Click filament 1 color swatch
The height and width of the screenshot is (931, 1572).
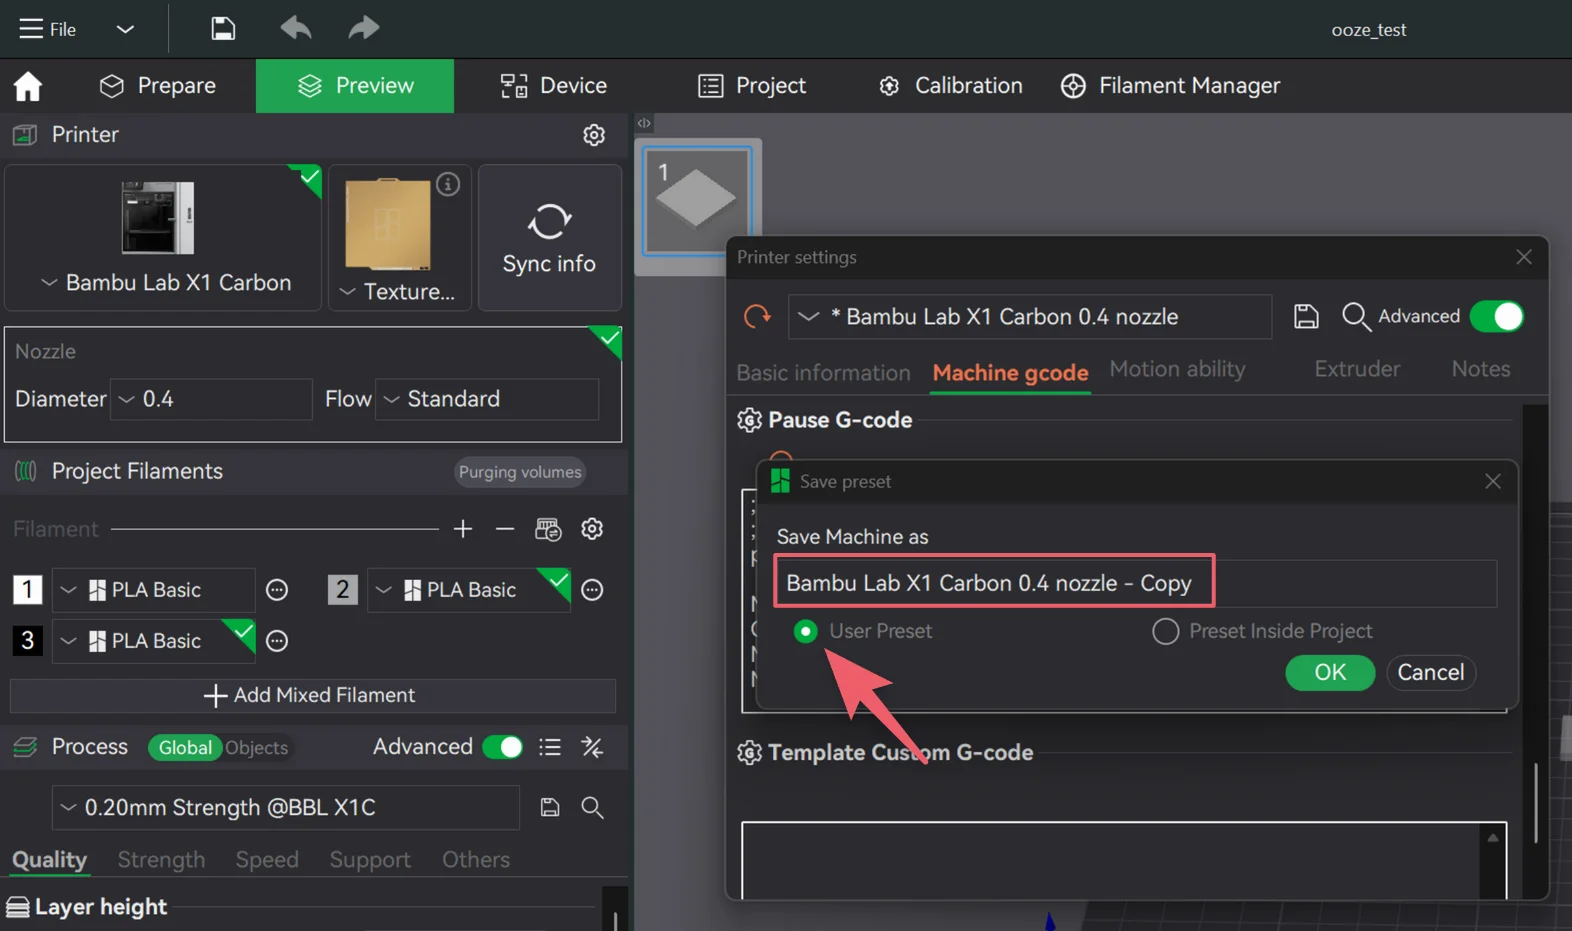[x=27, y=590]
